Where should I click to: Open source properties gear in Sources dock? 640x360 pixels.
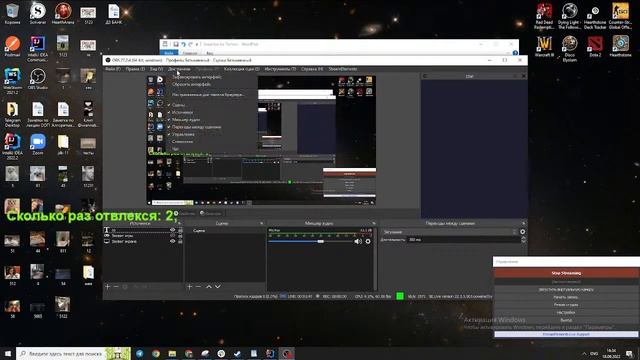point(125,287)
